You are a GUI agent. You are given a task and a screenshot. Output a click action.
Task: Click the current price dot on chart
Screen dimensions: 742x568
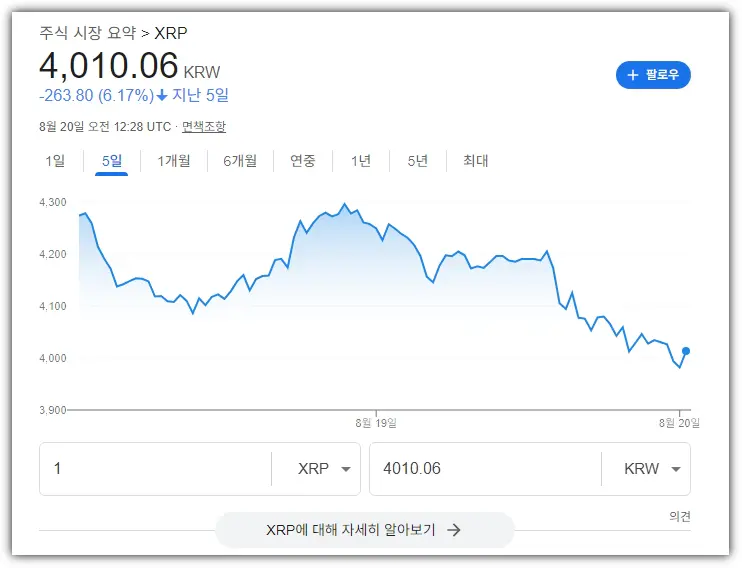click(686, 351)
